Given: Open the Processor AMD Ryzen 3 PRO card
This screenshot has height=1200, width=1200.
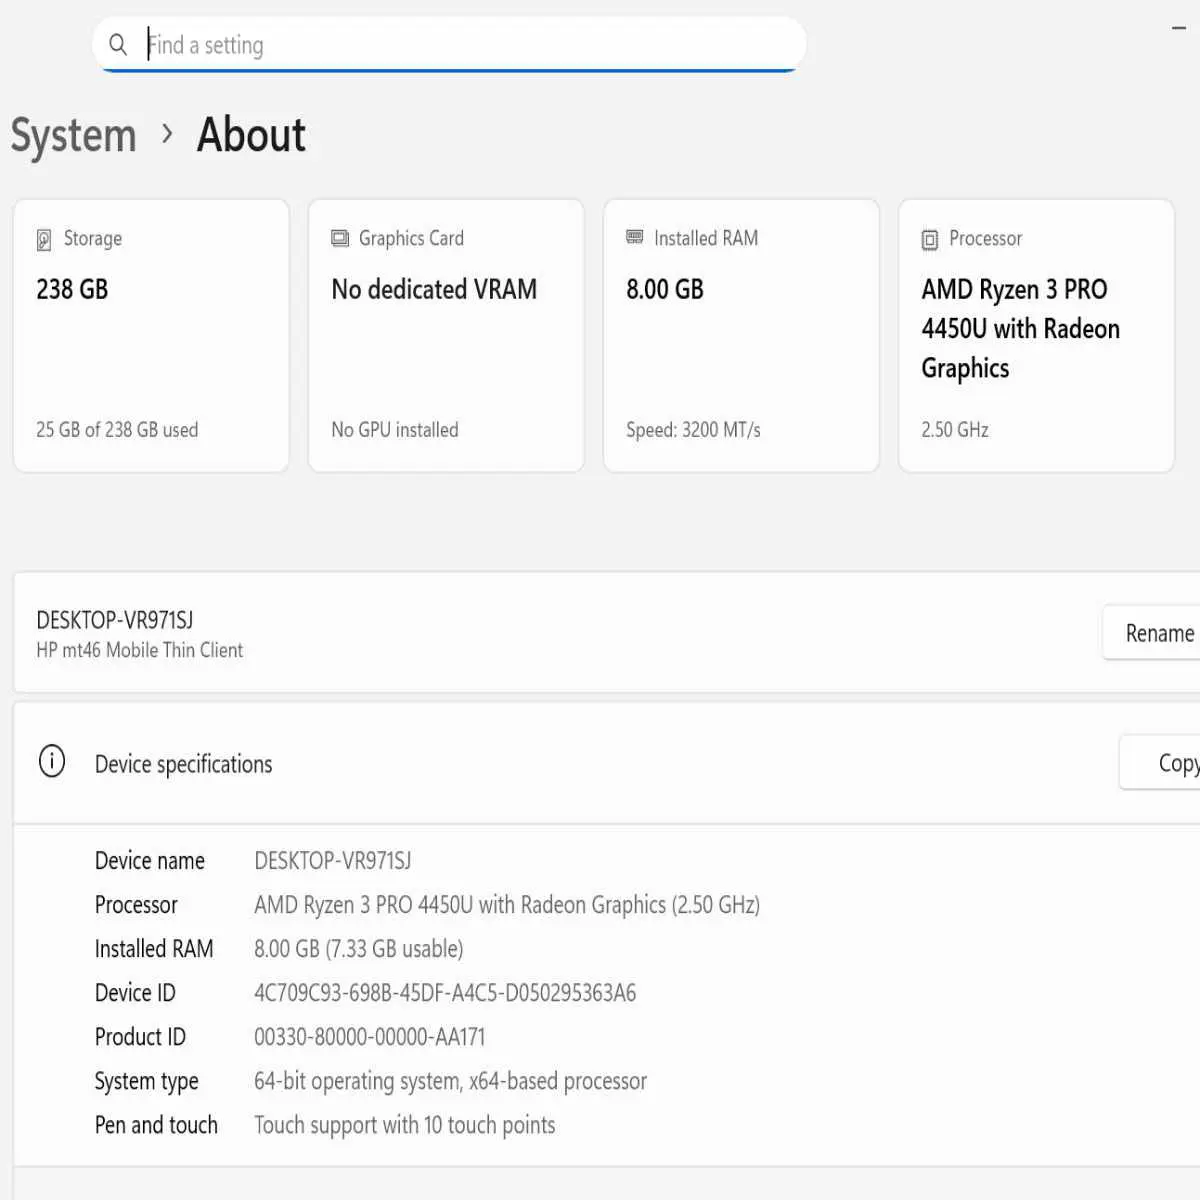Looking at the screenshot, I should (x=1036, y=336).
